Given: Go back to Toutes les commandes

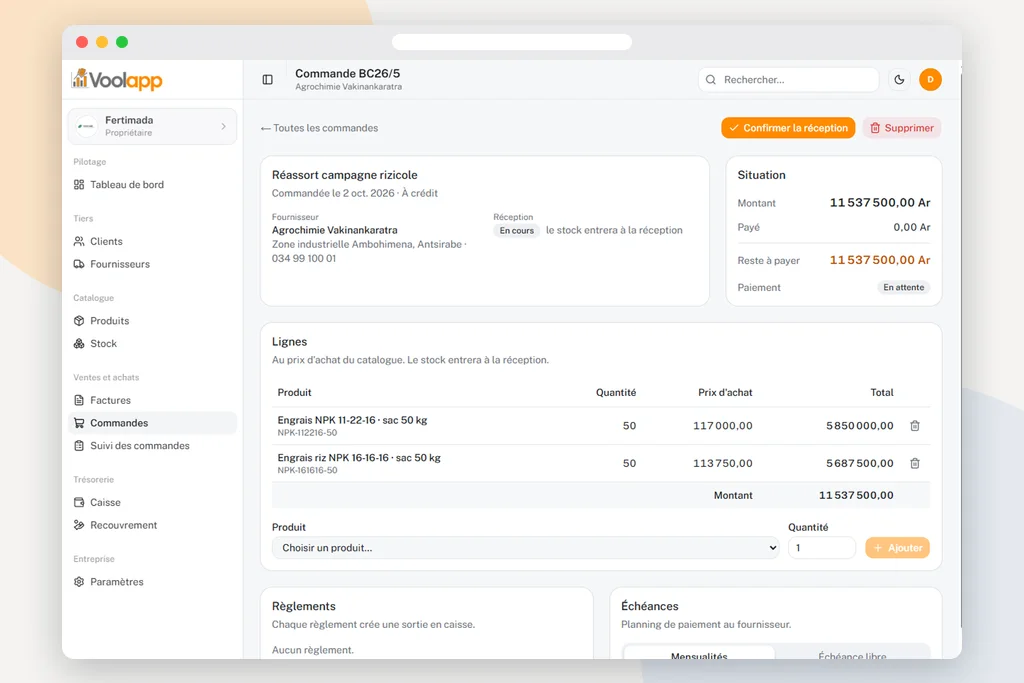Looking at the screenshot, I should (x=319, y=128).
